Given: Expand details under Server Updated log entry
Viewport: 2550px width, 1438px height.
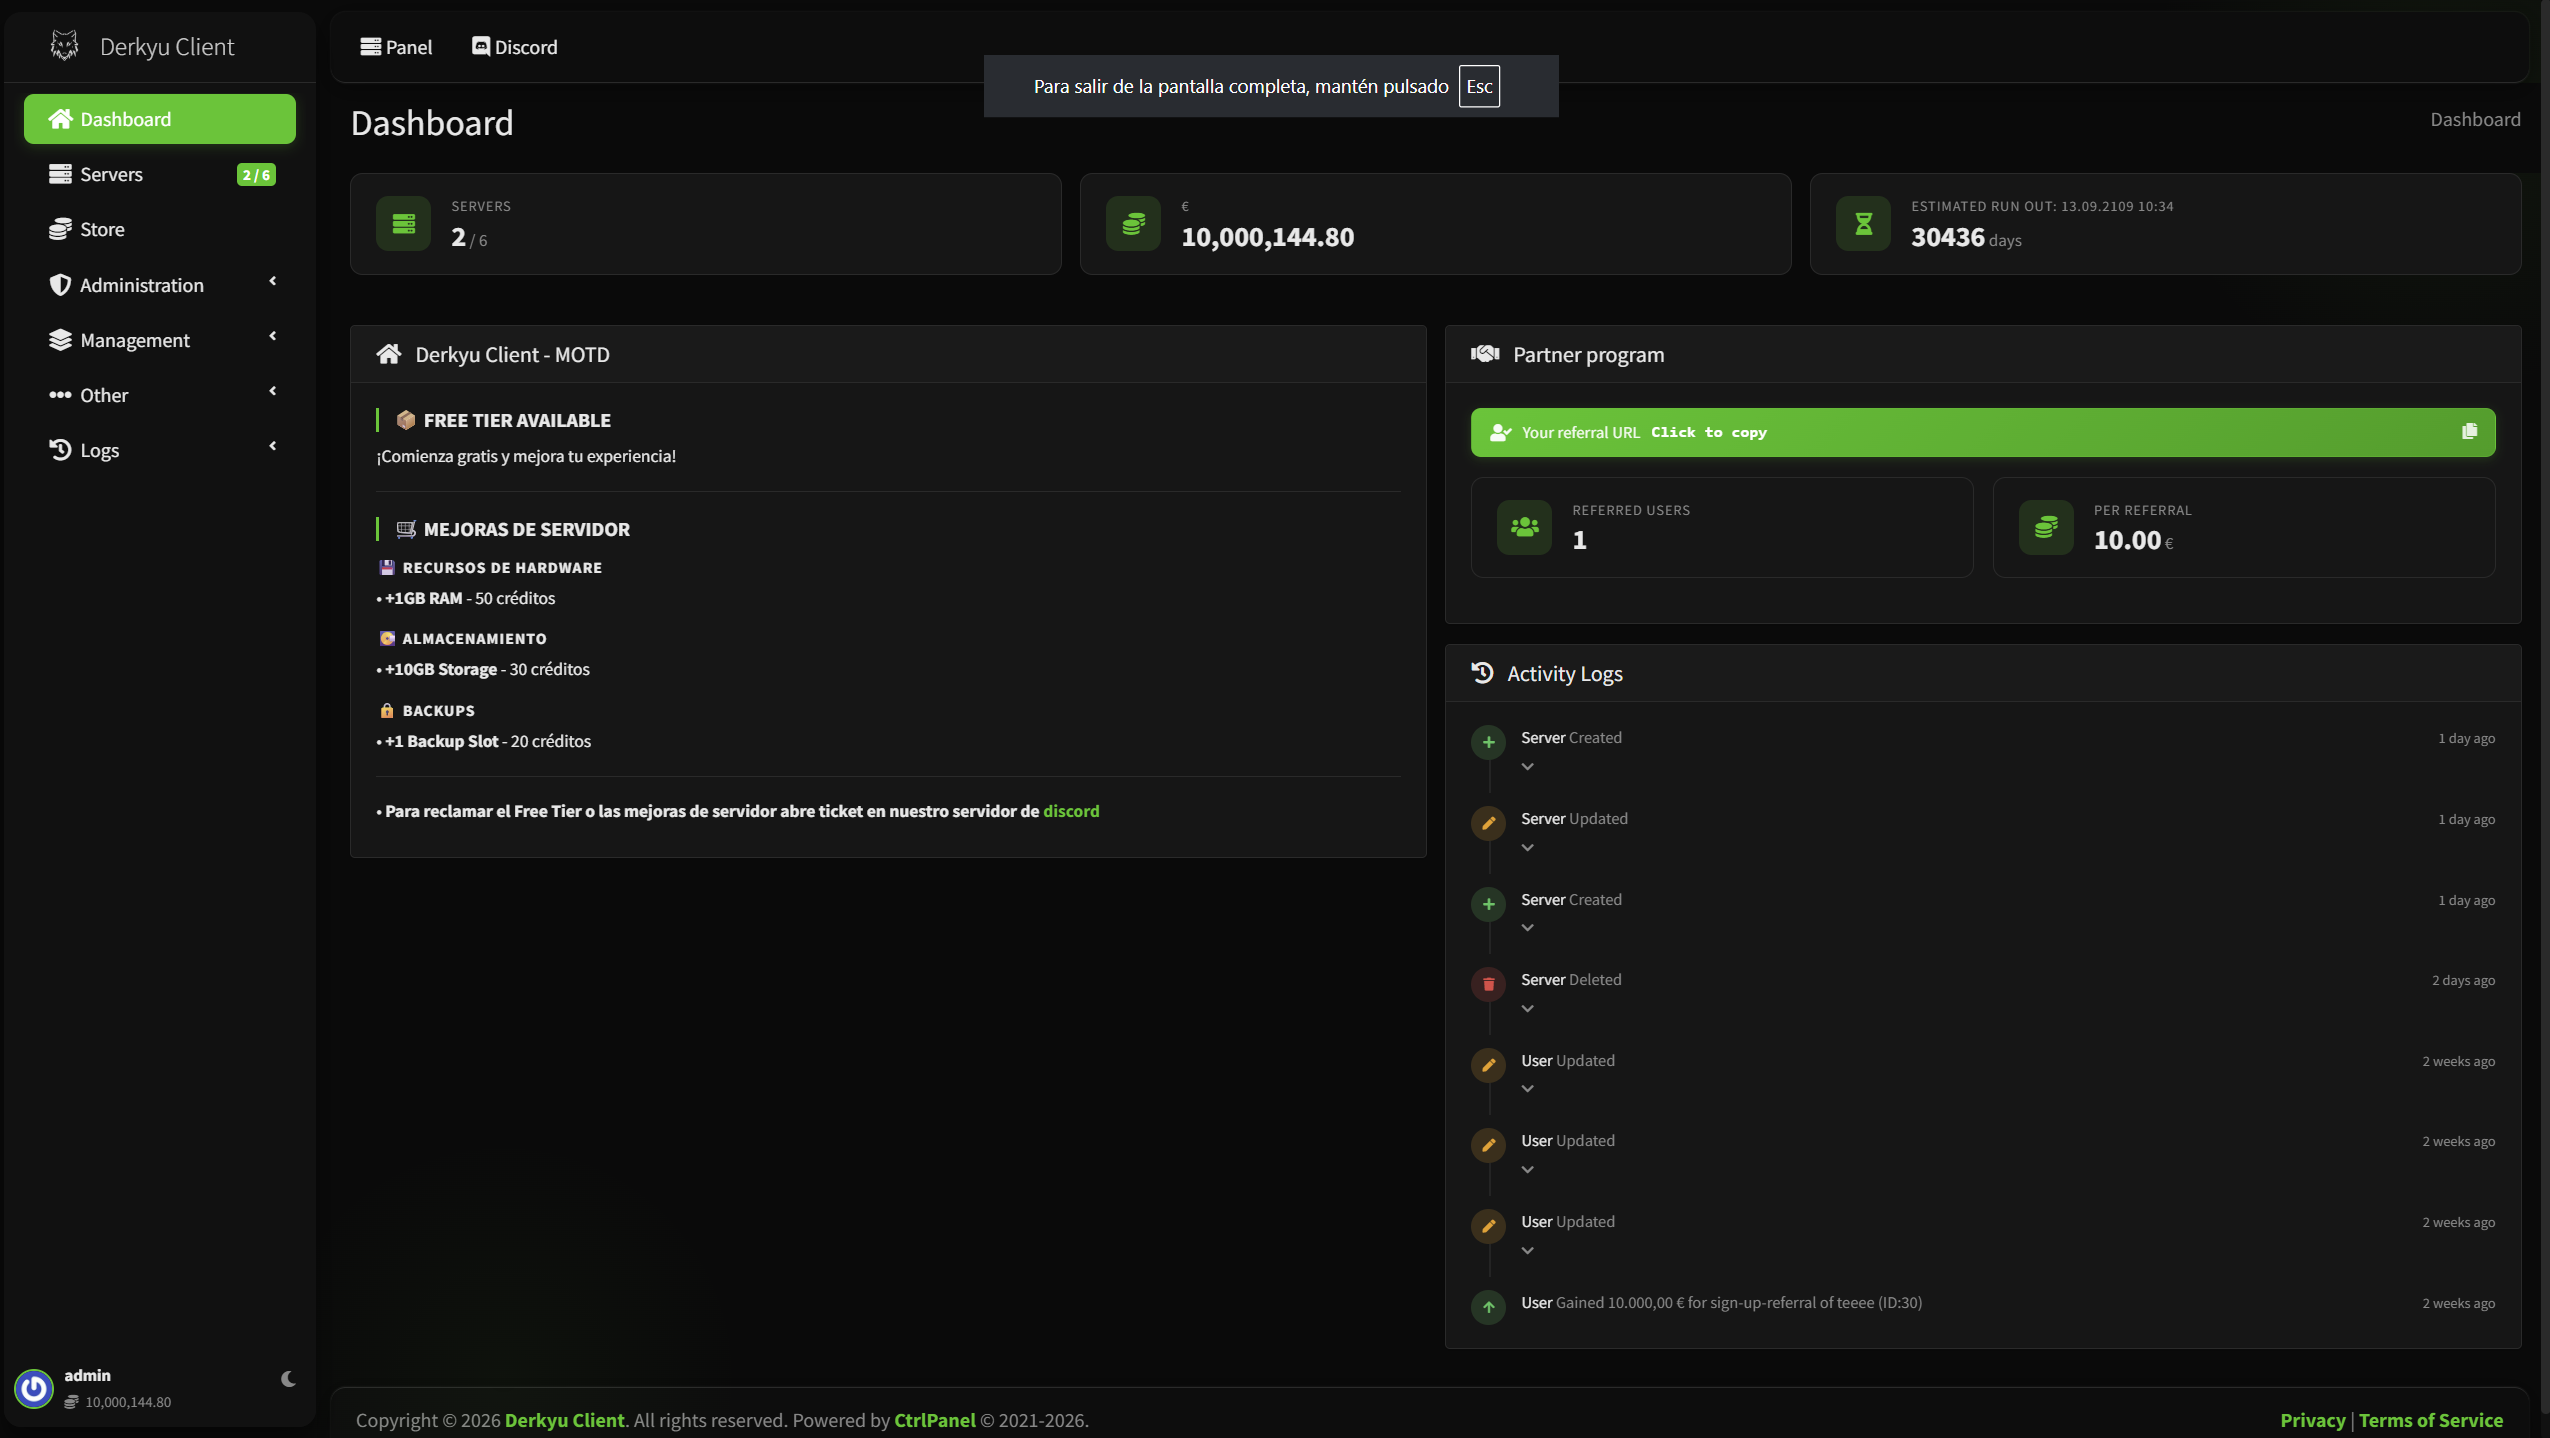Looking at the screenshot, I should (x=1527, y=847).
